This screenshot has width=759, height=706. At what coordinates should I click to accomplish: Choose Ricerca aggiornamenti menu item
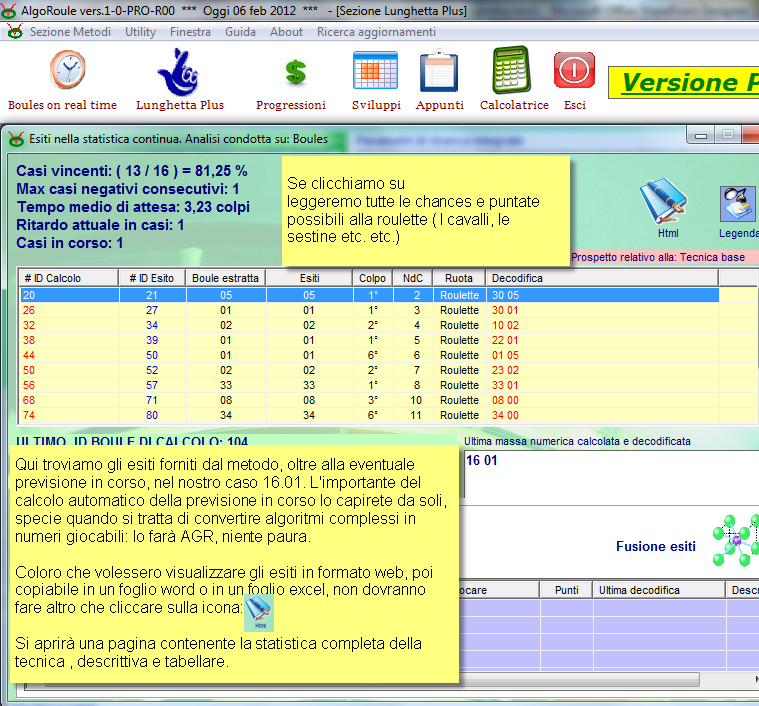coord(376,32)
